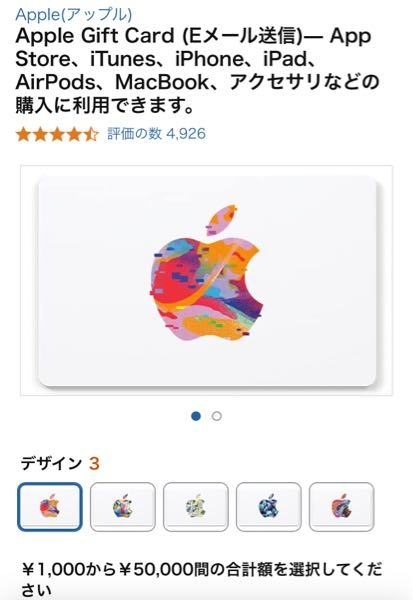Open the Apple(アップル) brand link
Viewport: 413px width, 600px height.
click(x=73, y=15)
